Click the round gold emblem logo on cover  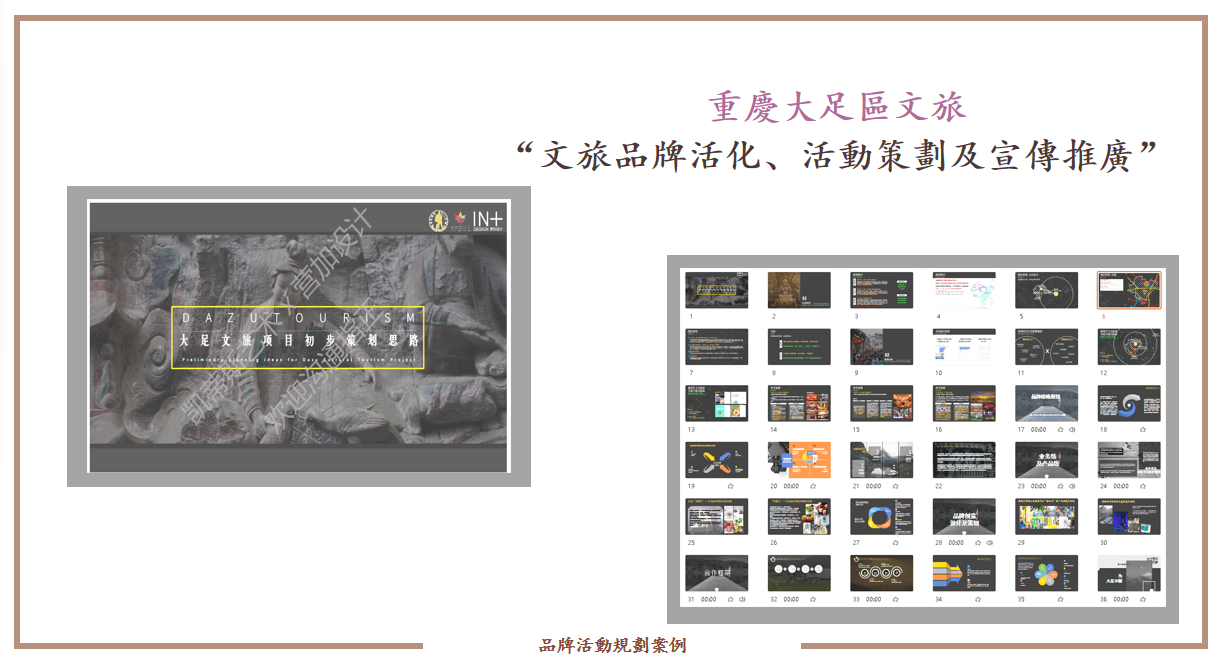[x=438, y=219]
